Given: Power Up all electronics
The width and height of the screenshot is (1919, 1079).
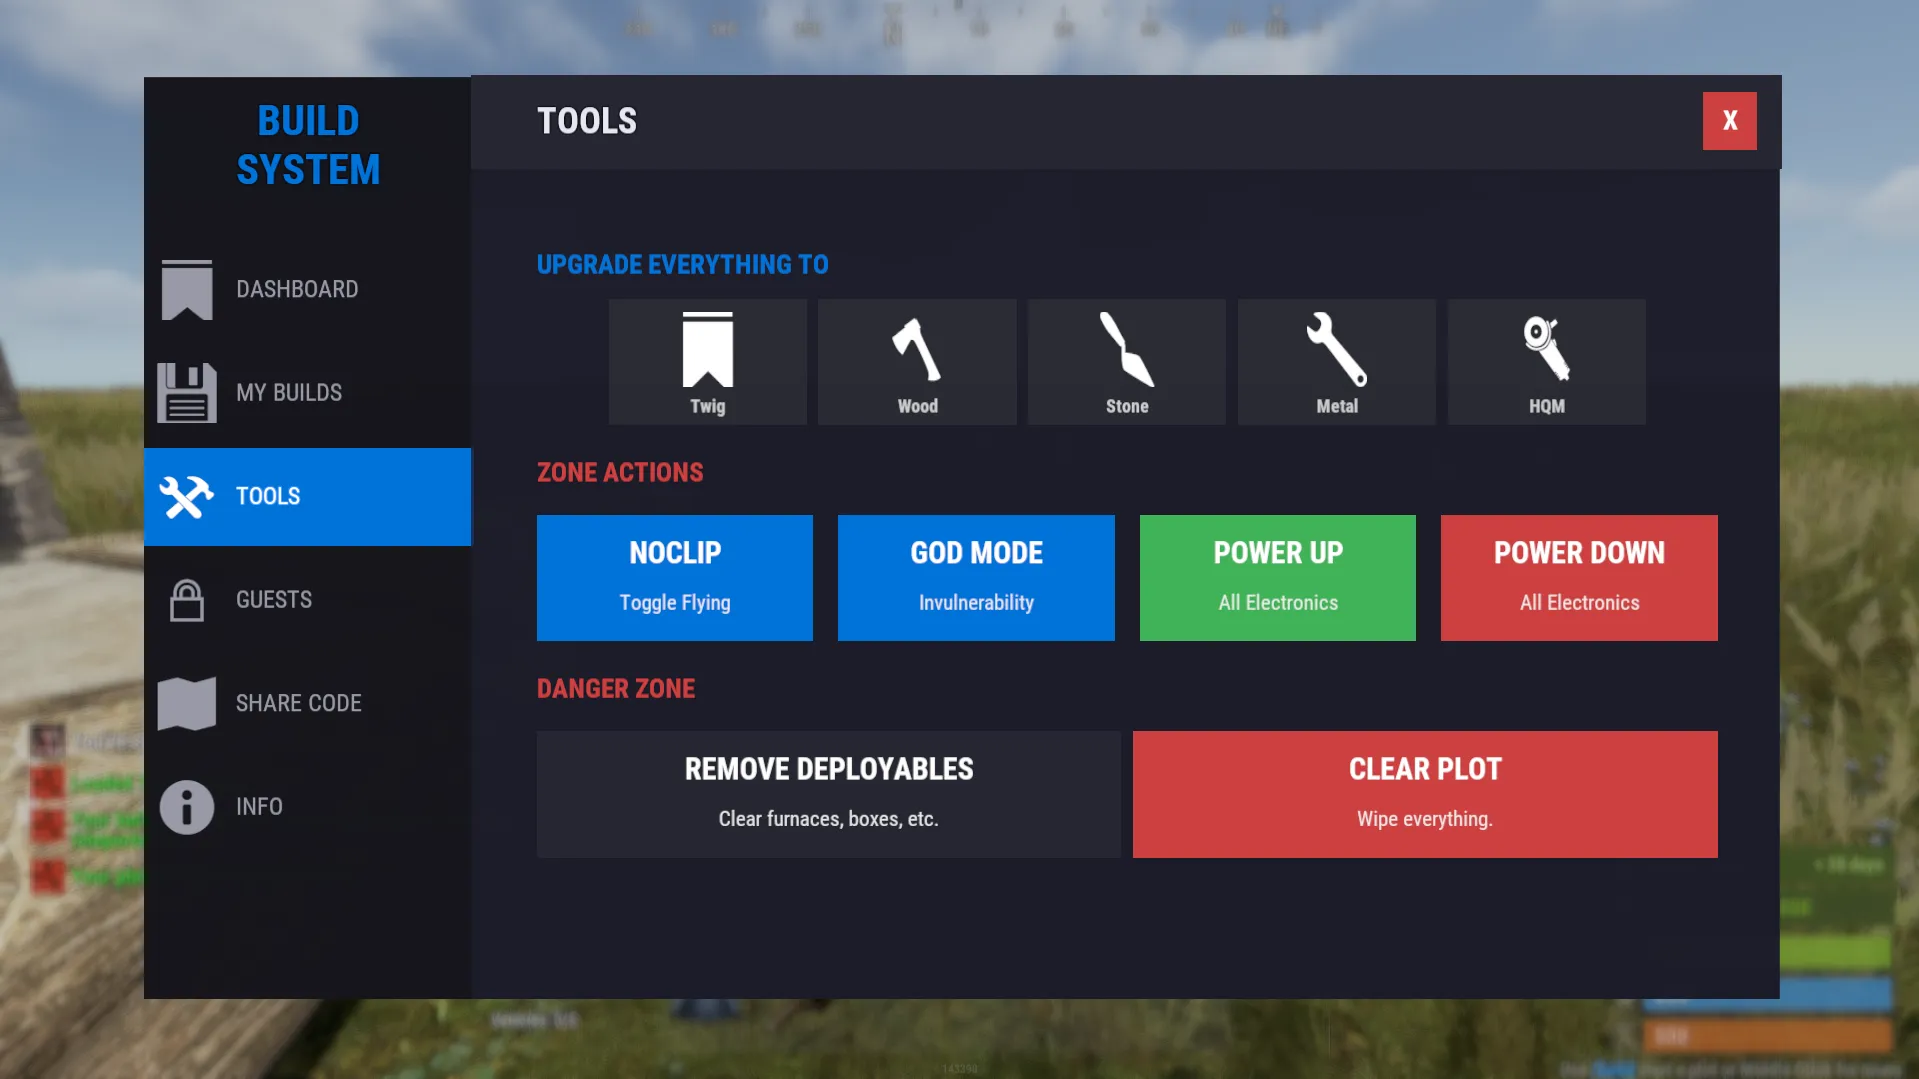Looking at the screenshot, I should [1278, 578].
